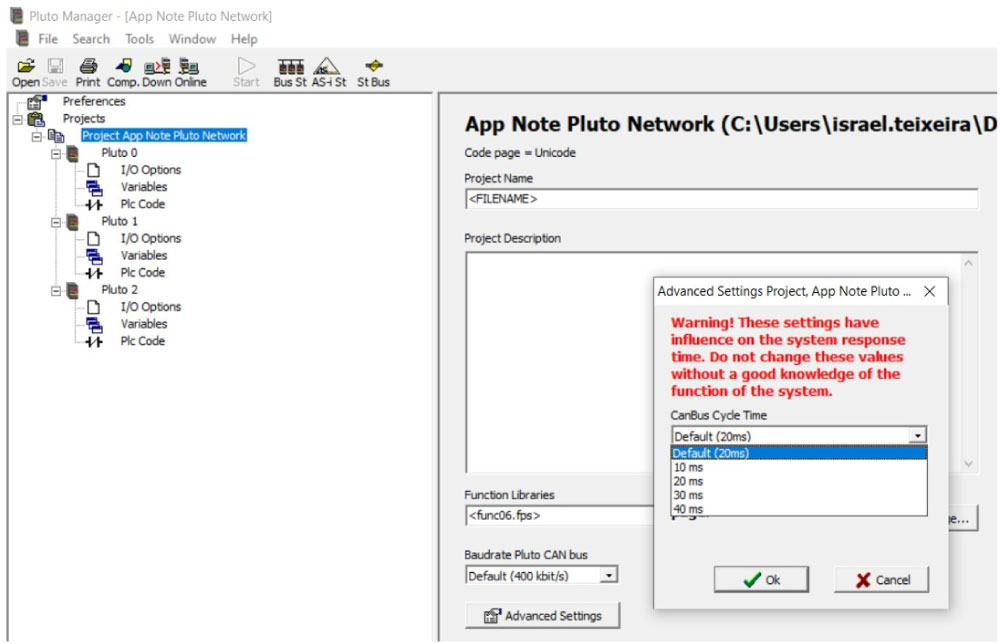Click the Project Name input field

coord(720,199)
